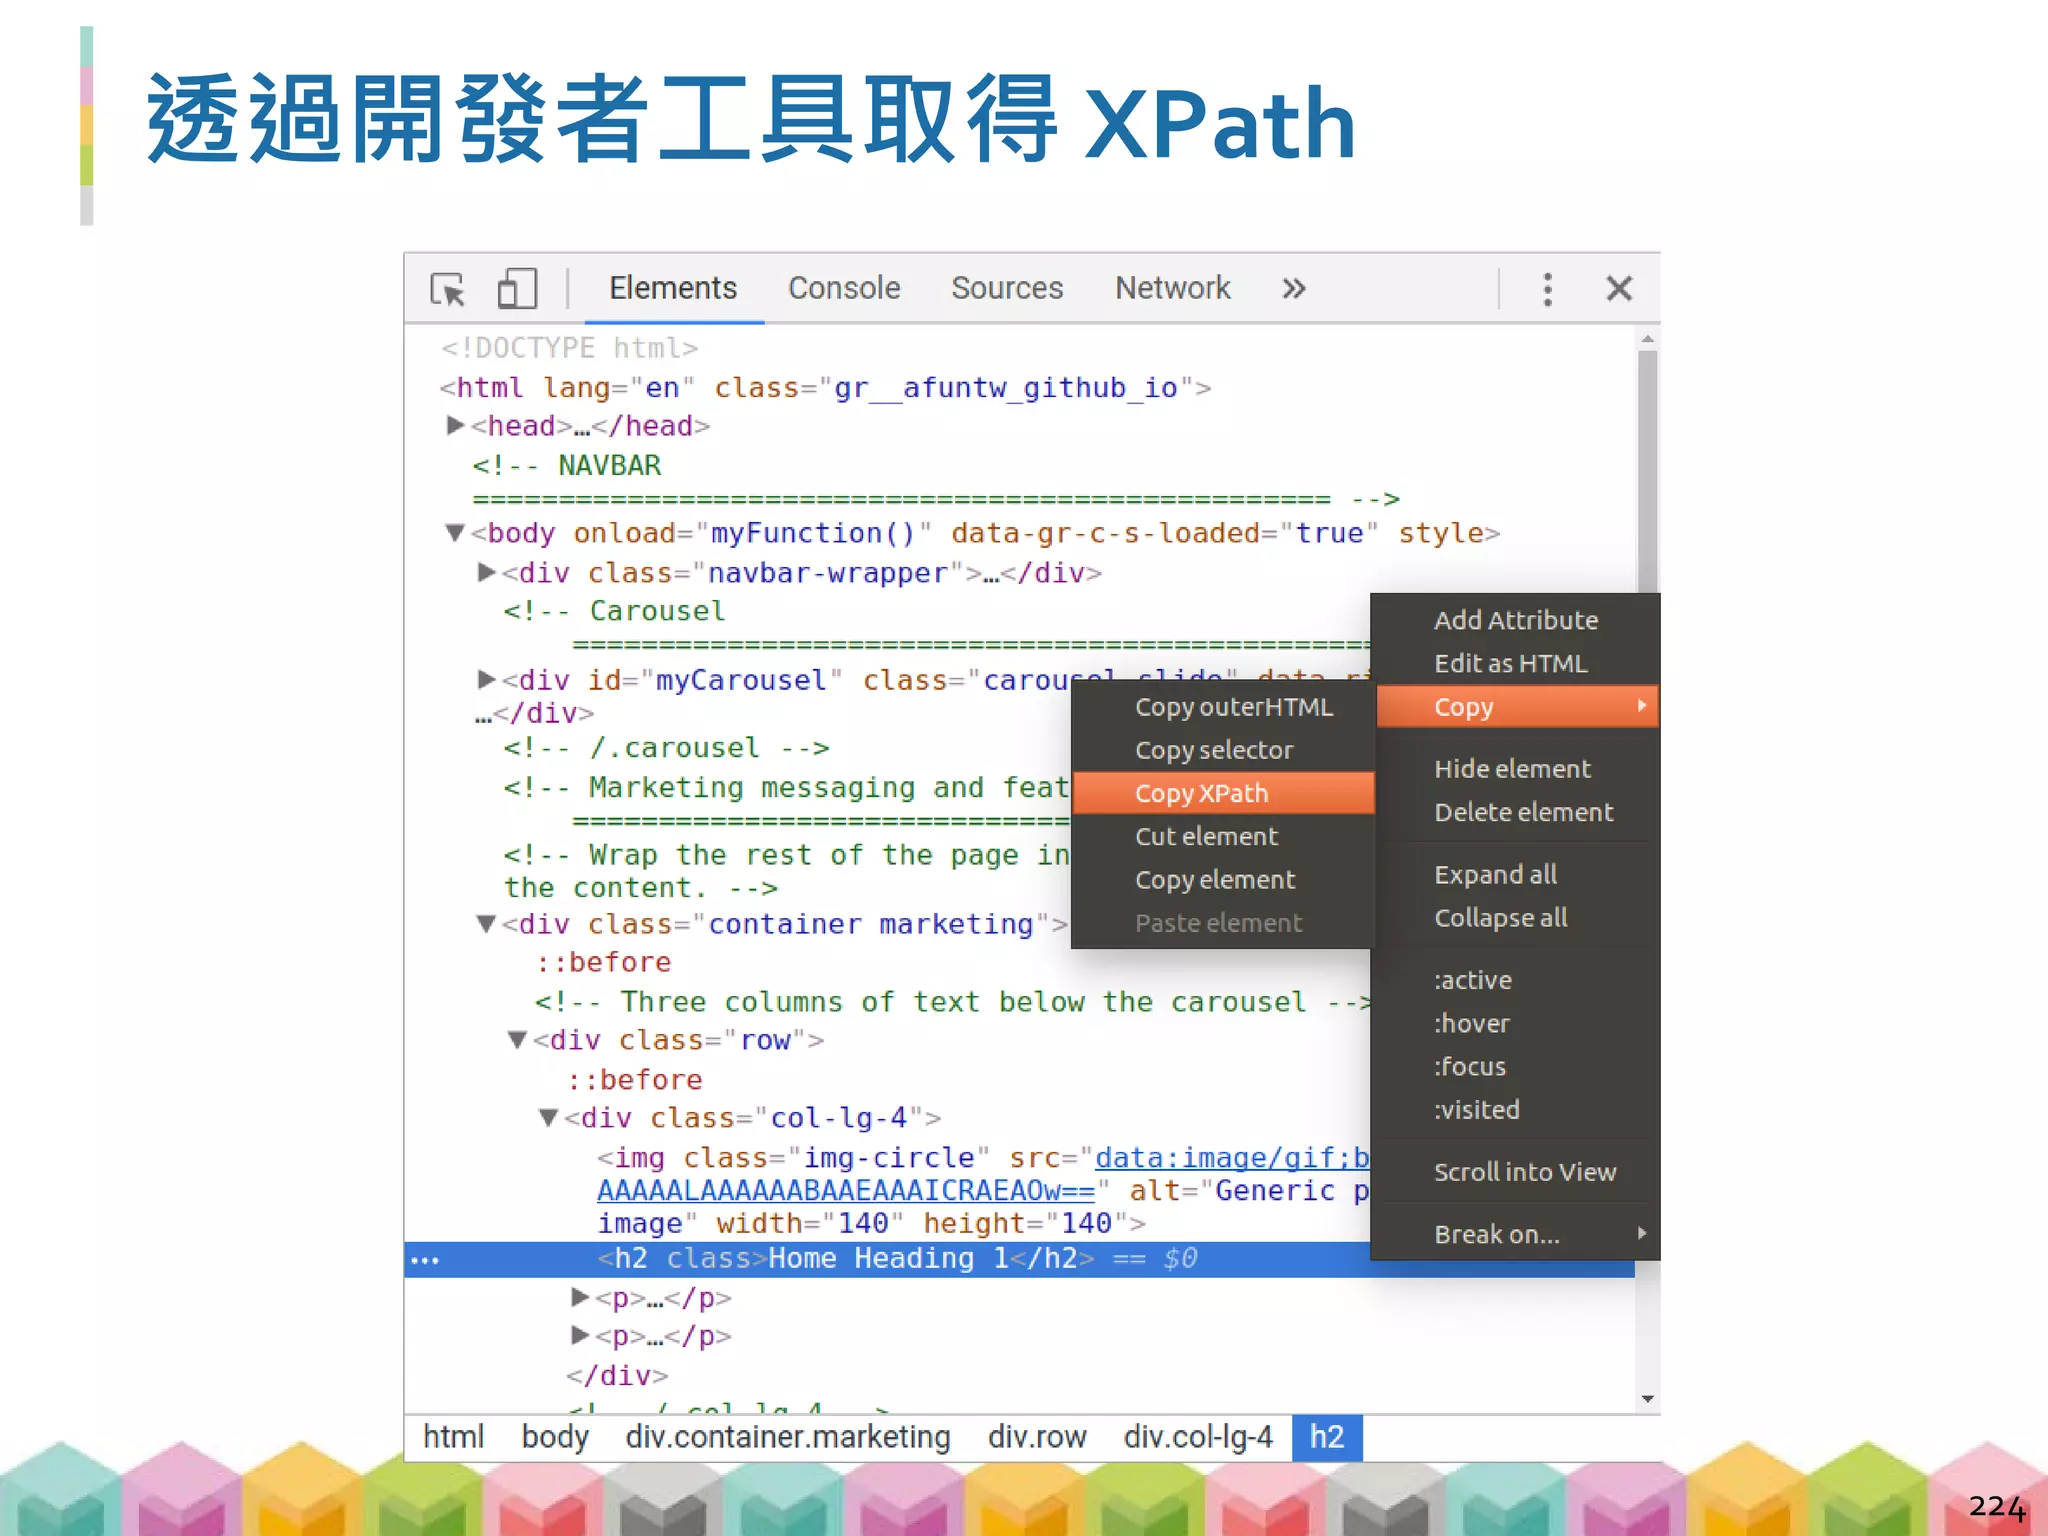The width and height of the screenshot is (2048, 1536).
Task: Click the ellipsis beside the selected h2 row
Action: (x=425, y=1260)
